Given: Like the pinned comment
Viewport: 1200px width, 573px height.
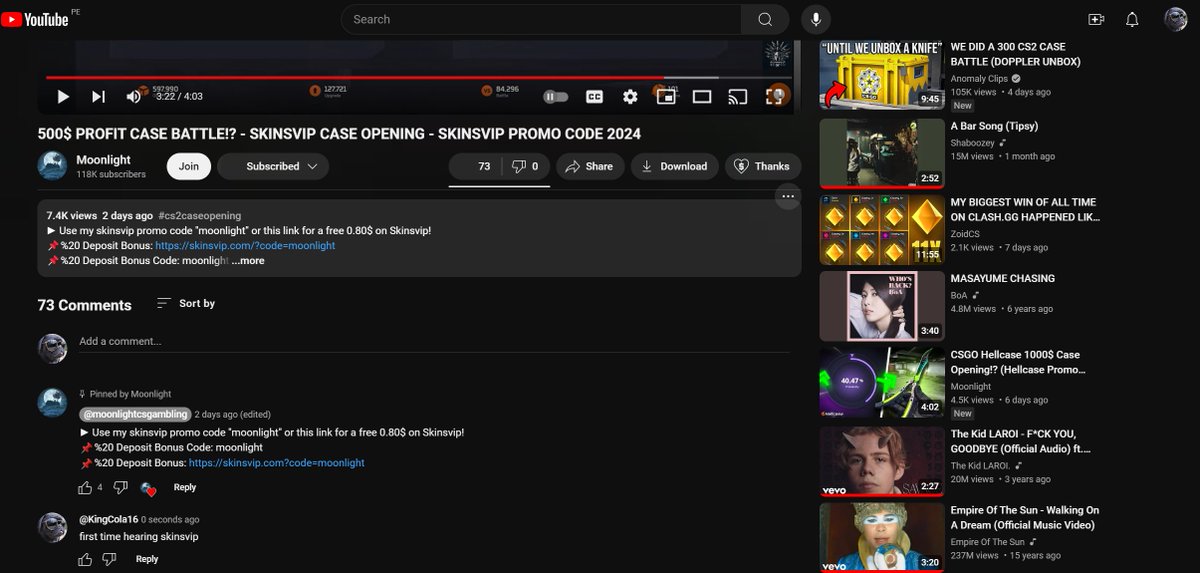Looking at the screenshot, I should (x=85, y=488).
